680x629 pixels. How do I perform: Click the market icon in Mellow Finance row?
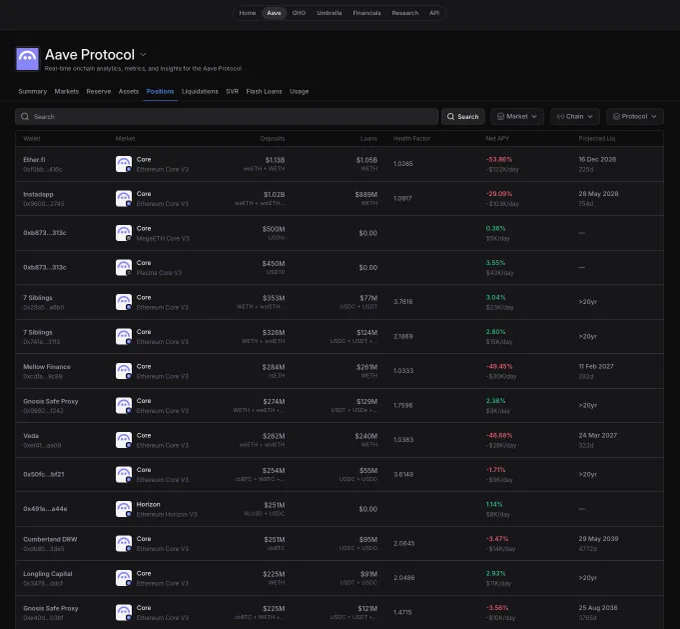(124, 371)
